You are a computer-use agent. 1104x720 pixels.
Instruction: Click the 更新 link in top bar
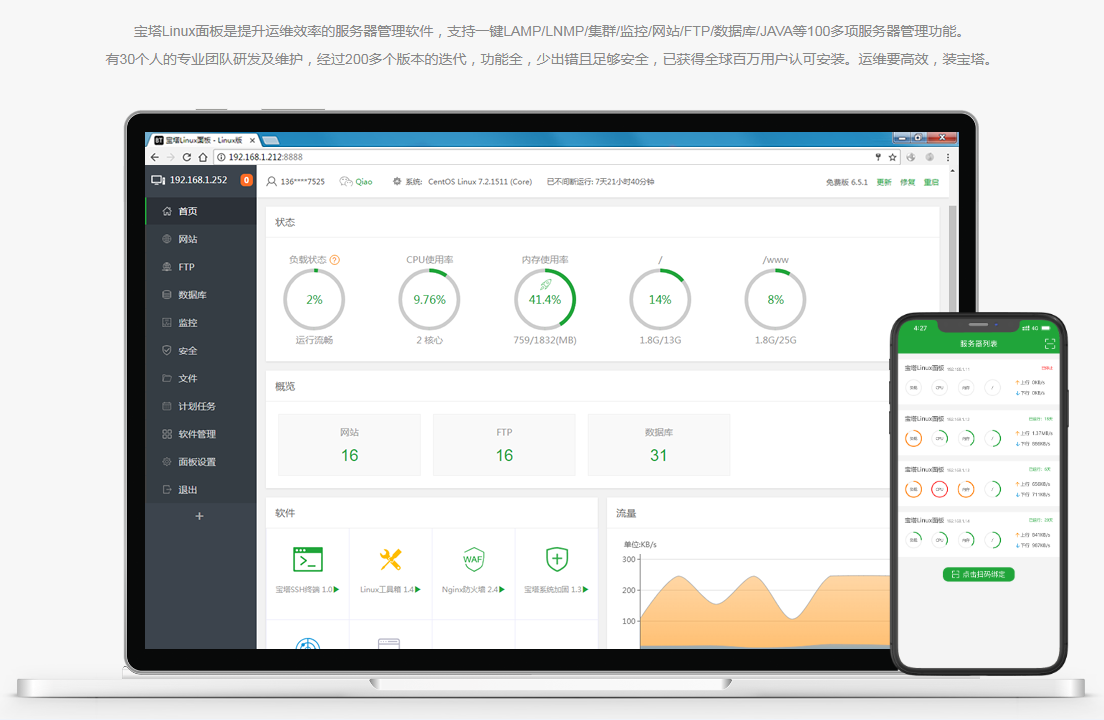pyautogui.click(x=884, y=182)
